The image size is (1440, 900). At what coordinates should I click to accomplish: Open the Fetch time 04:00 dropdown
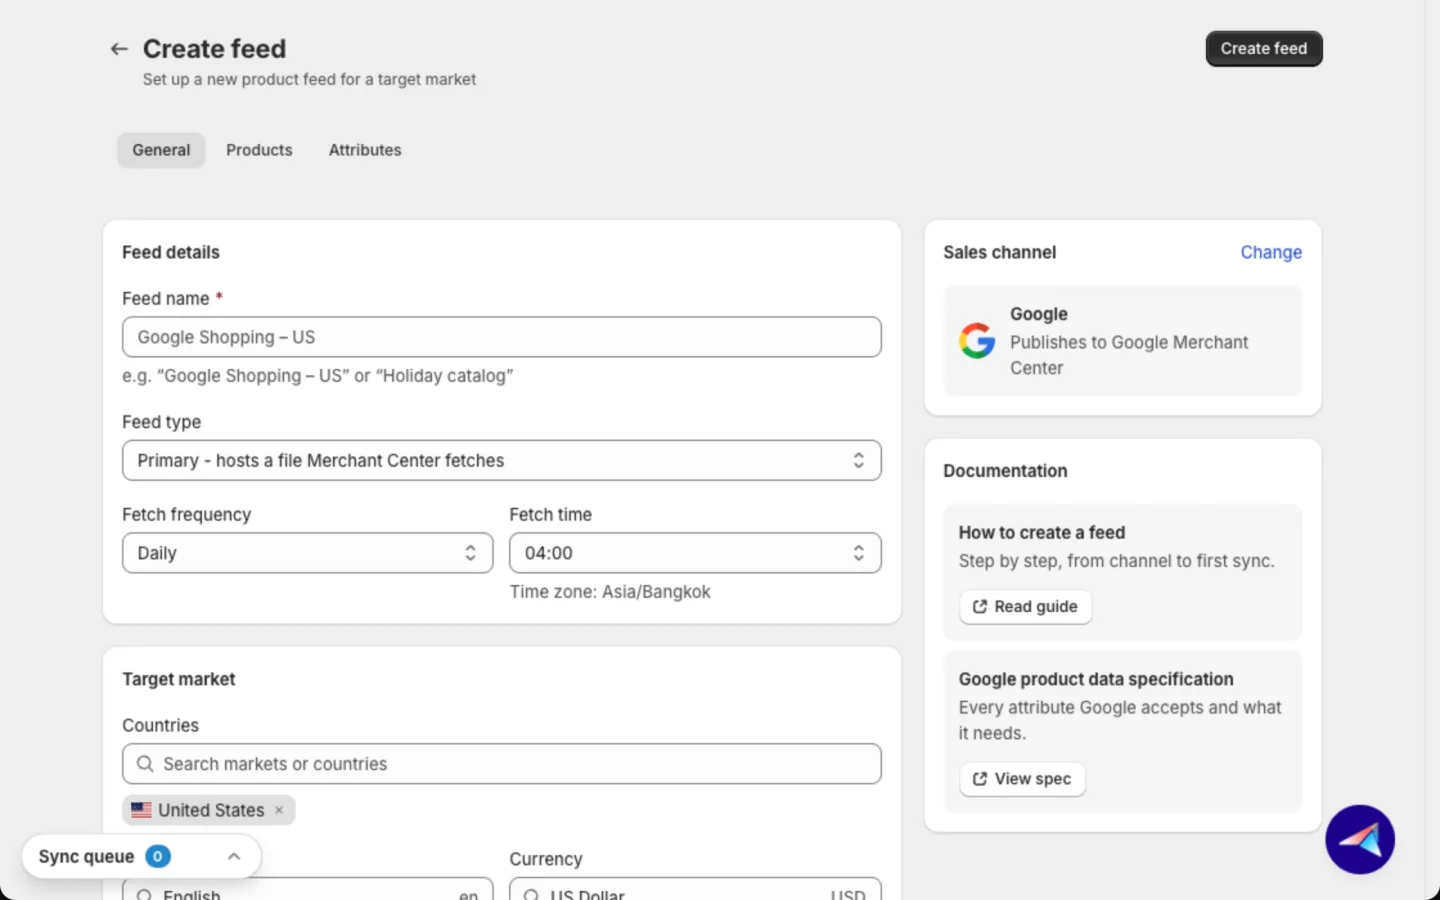point(695,553)
